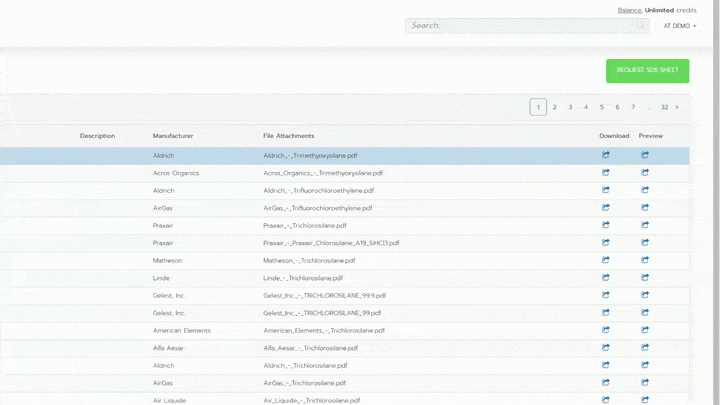Select the American Elements manufacturer cell

pyautogui.click(x=181, y=331)
